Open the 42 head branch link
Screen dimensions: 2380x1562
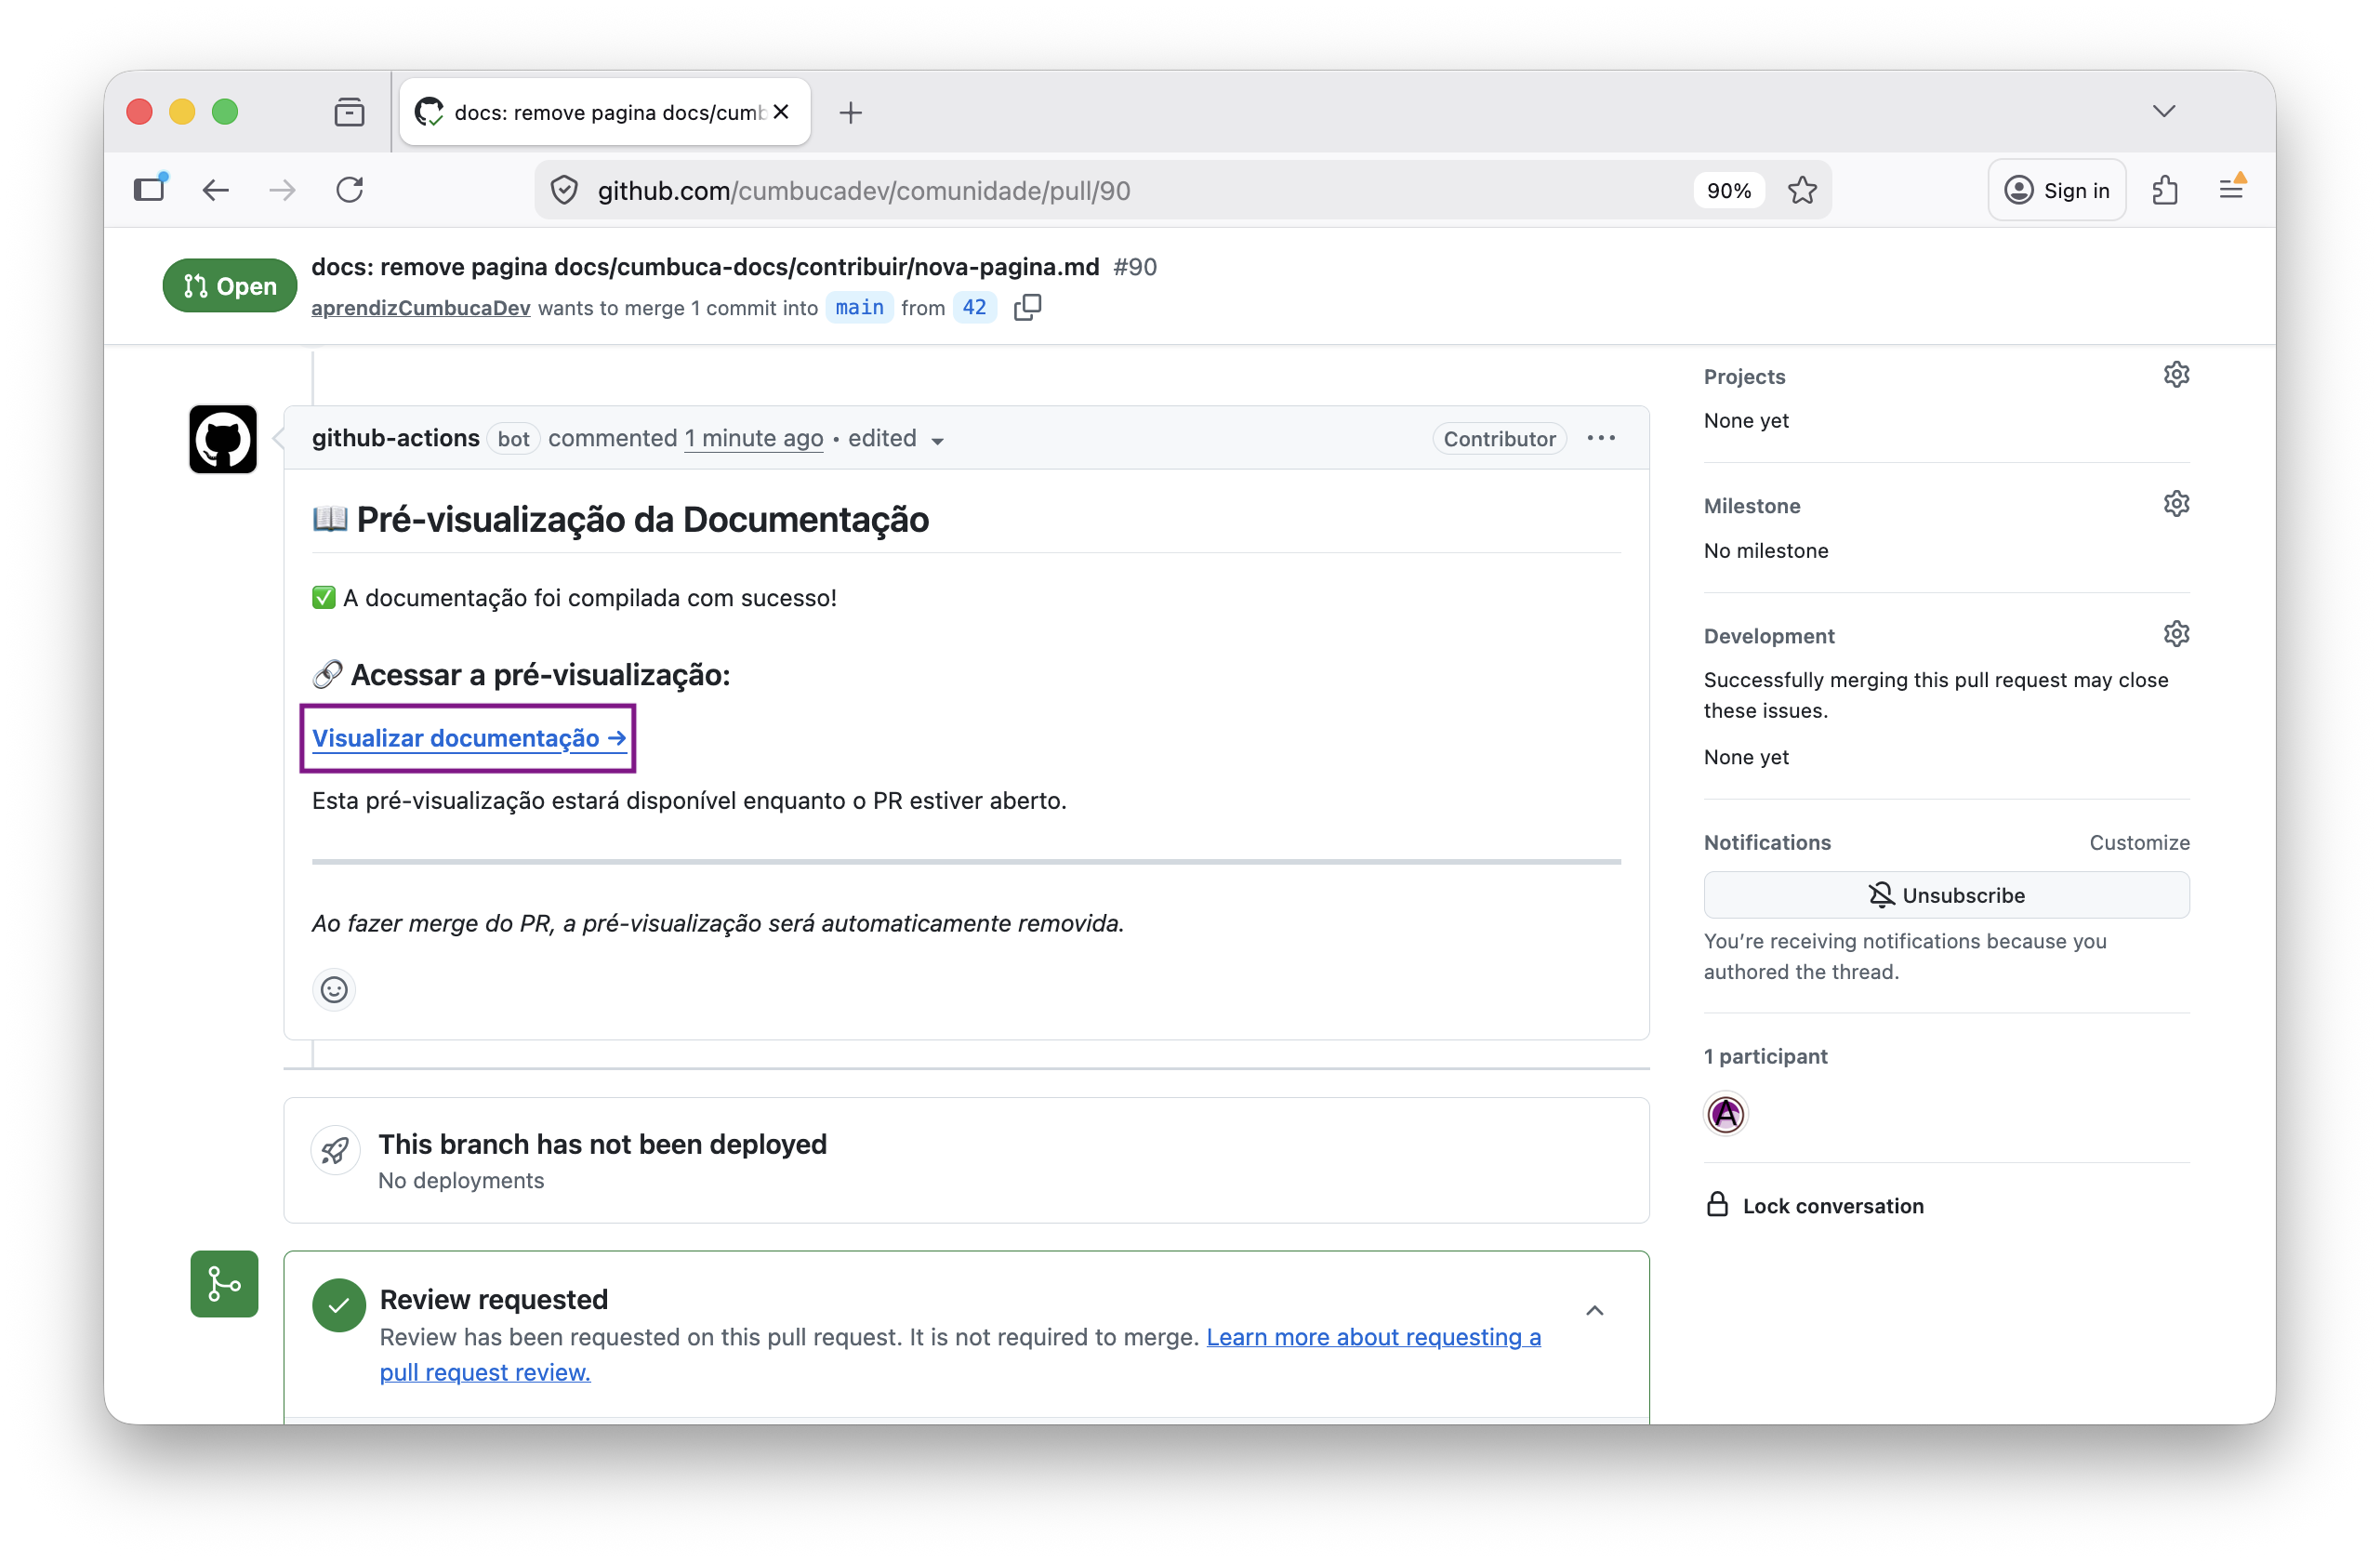[974, 307]
